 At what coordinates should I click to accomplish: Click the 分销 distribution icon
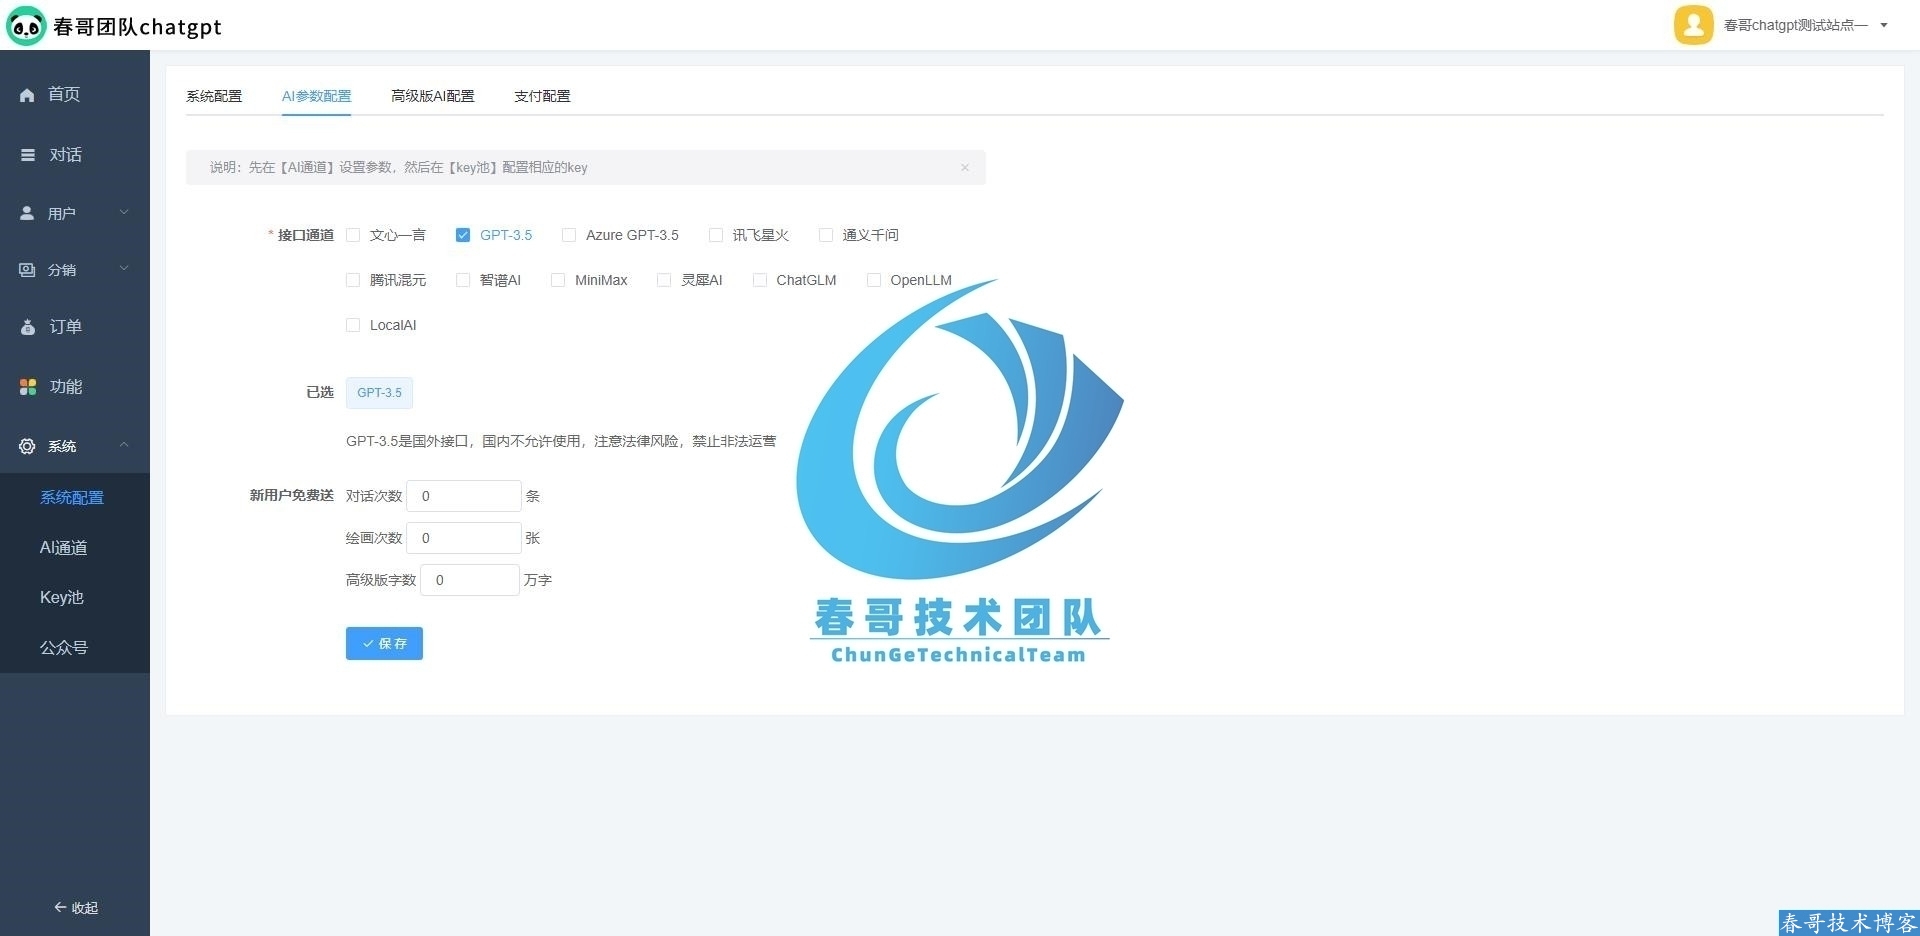[x=27, y=269]
